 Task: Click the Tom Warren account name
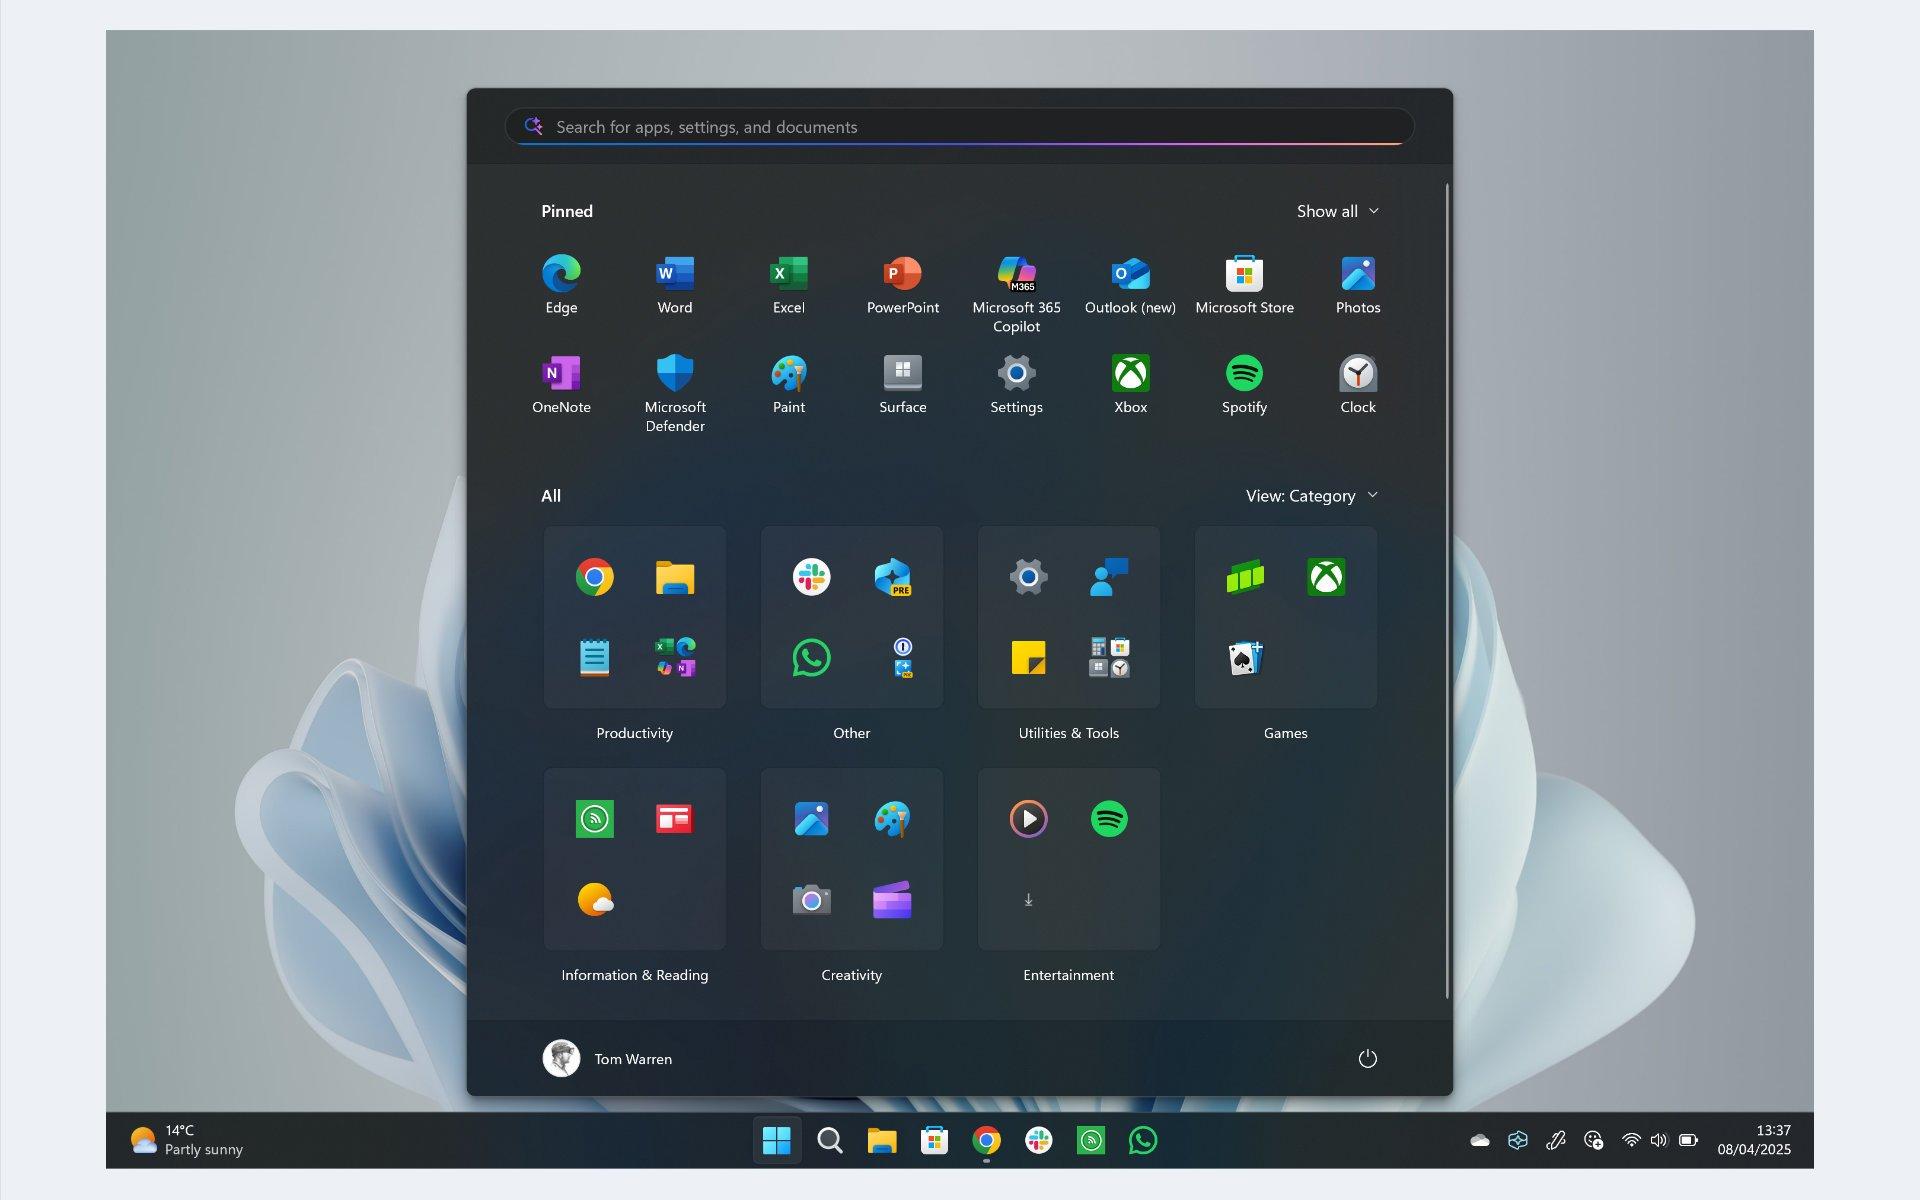point(633,1058)
